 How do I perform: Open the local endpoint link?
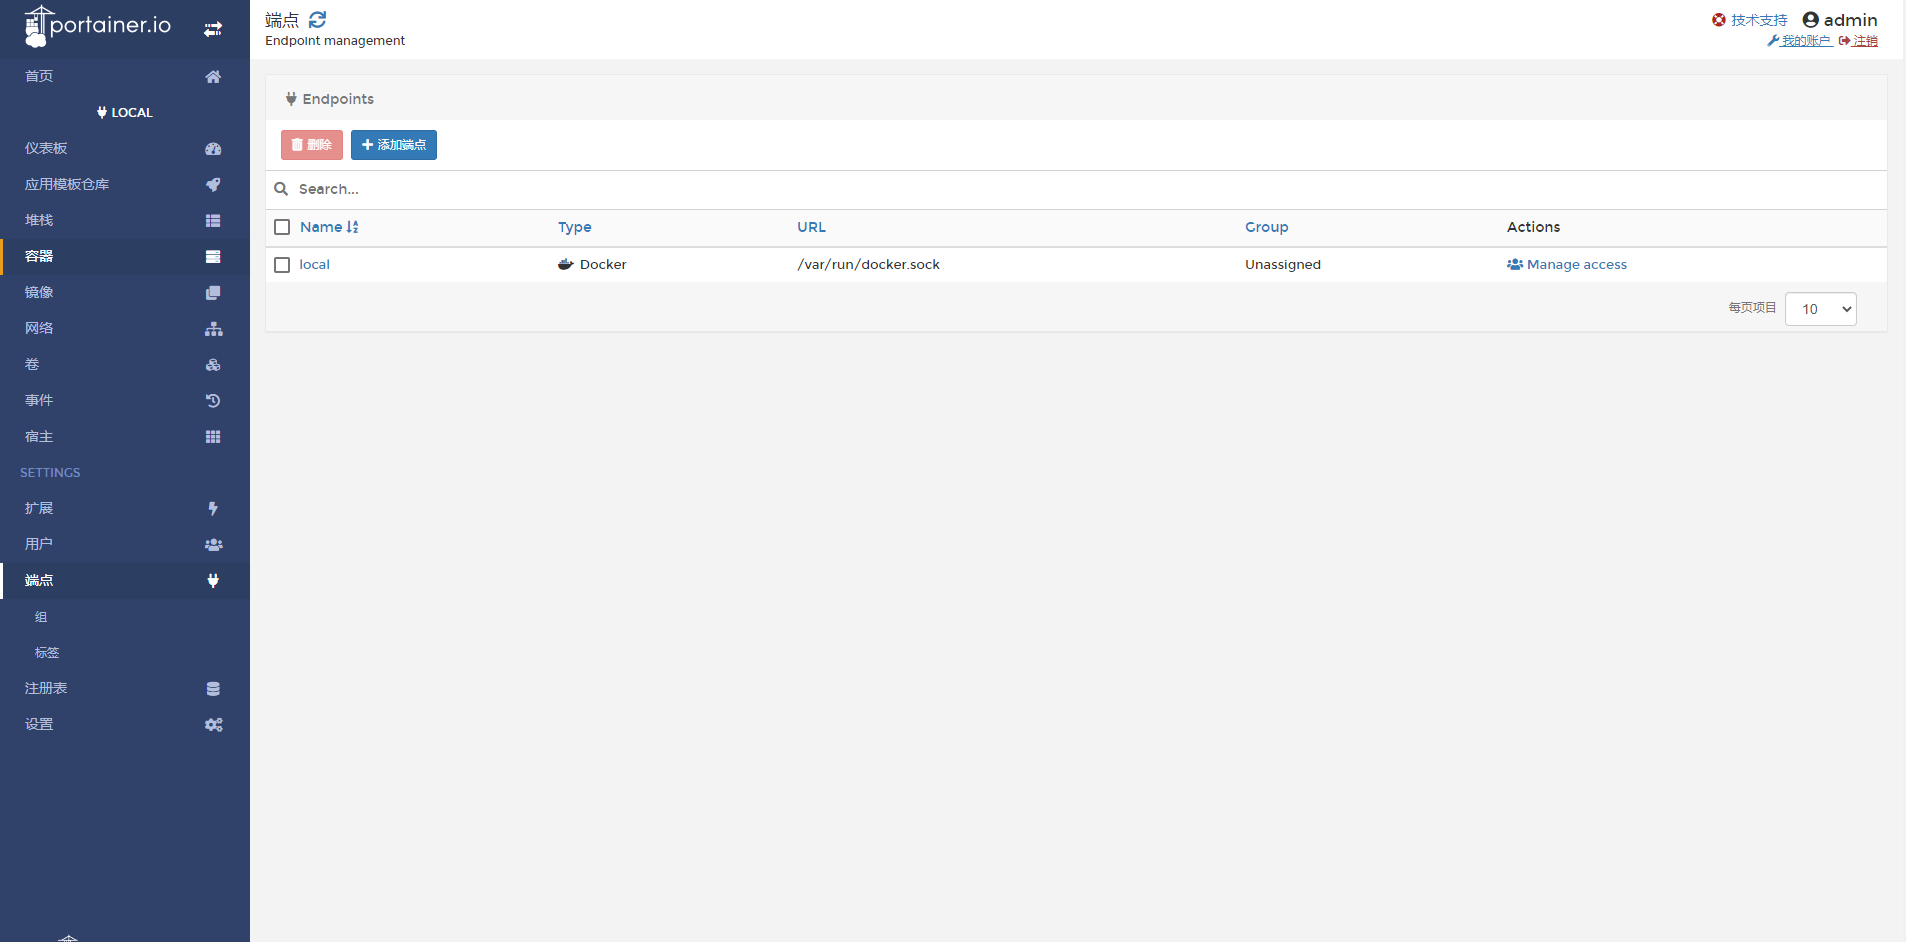pos(314,265)
